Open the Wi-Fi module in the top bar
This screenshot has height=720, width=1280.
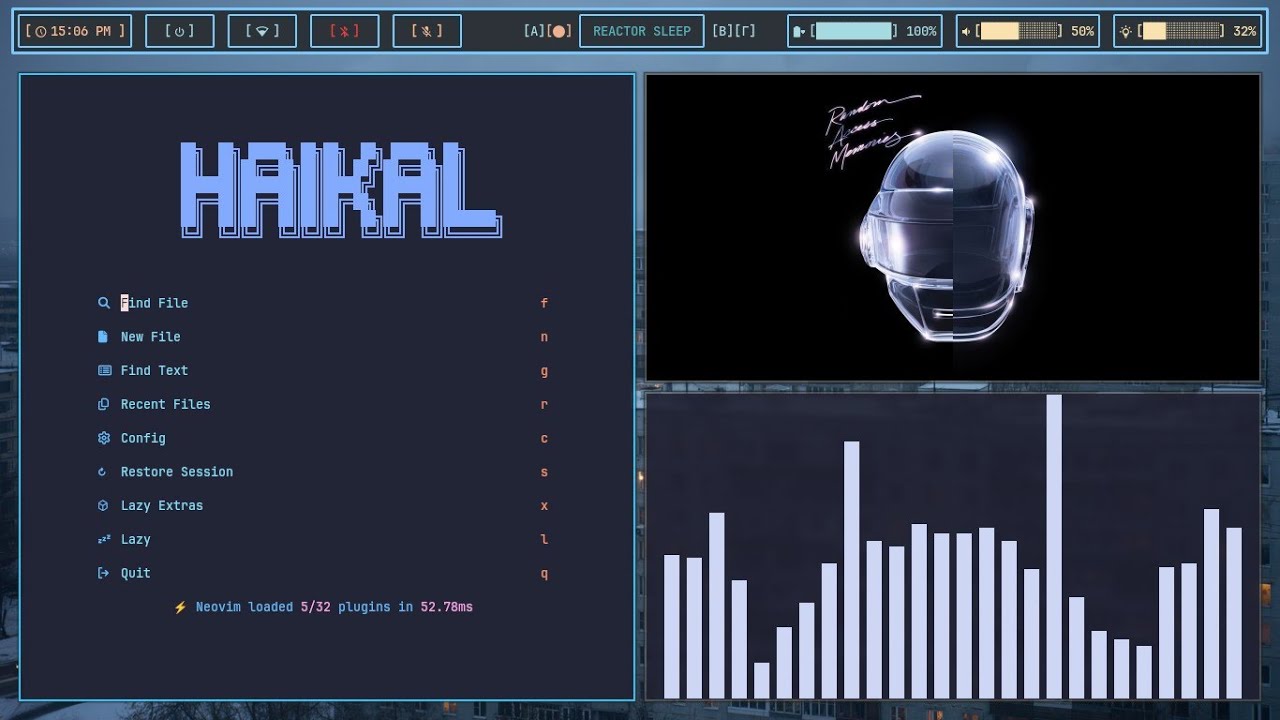click(x=262, y=31)
